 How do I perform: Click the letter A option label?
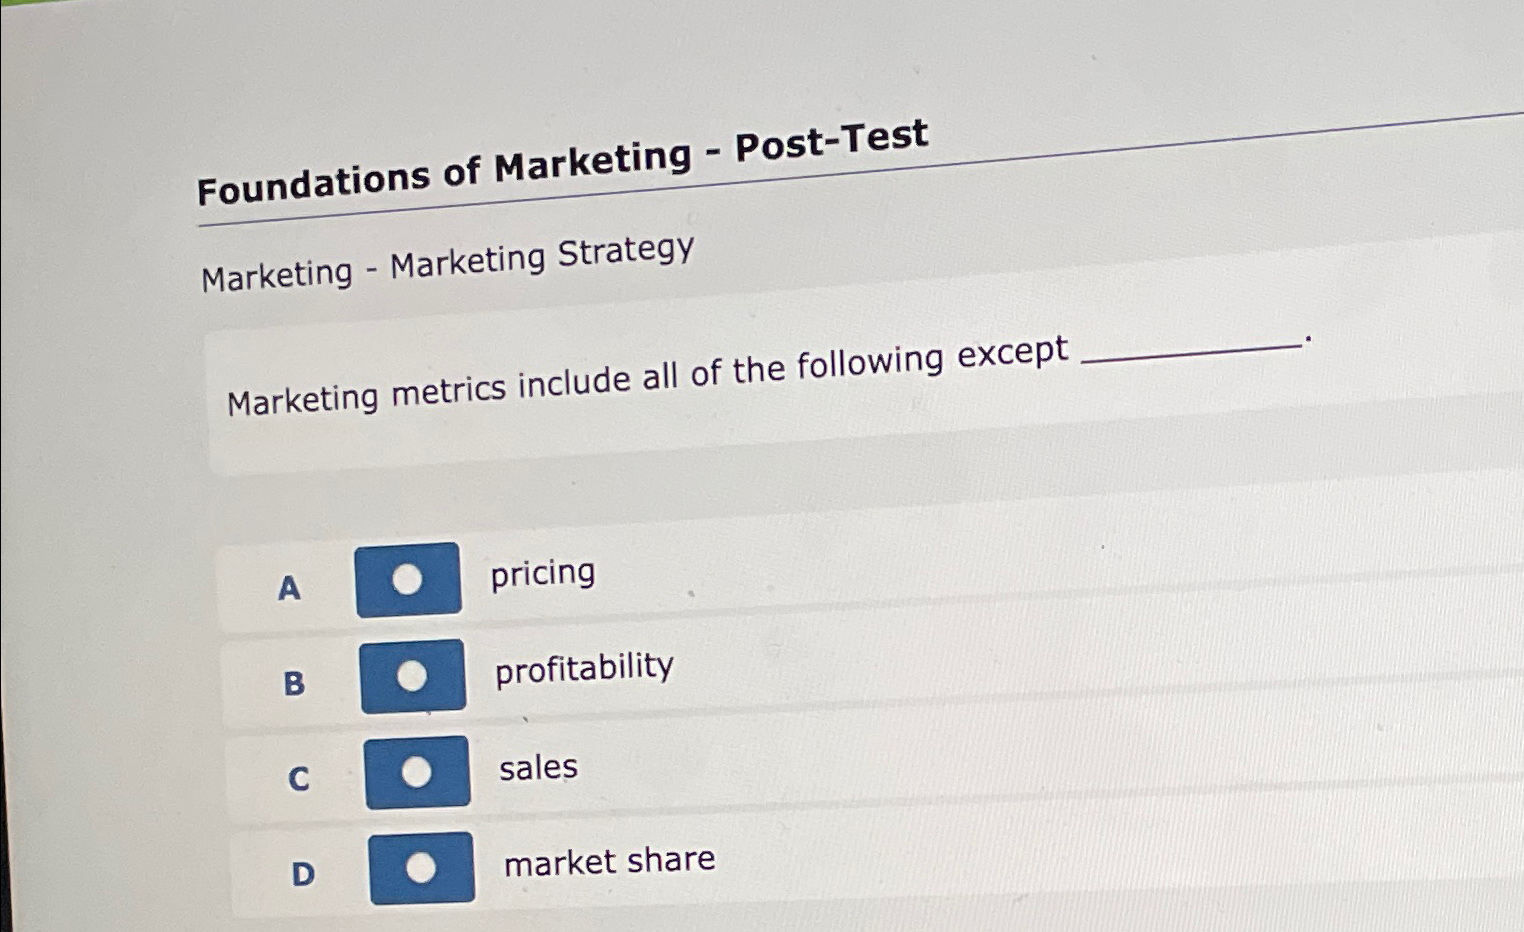[x=289, y=588]
